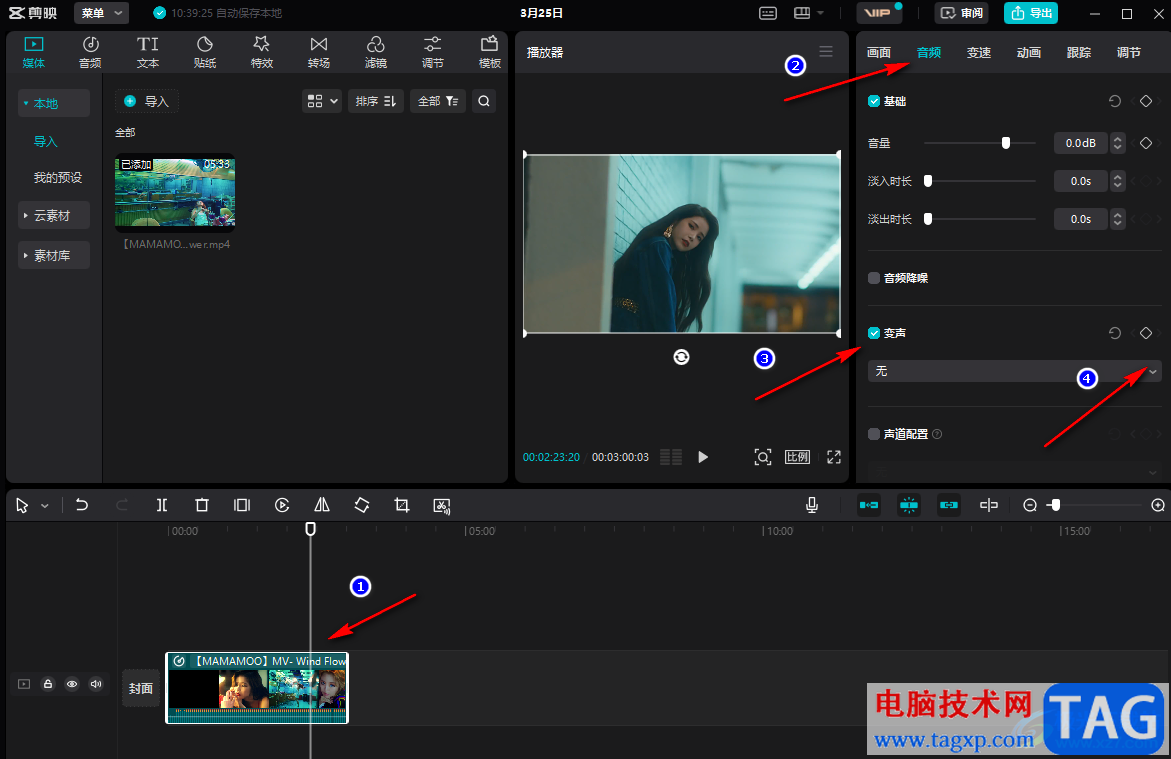
Task: Open the 滤镜 filters tab
Action: pos(376,52)
